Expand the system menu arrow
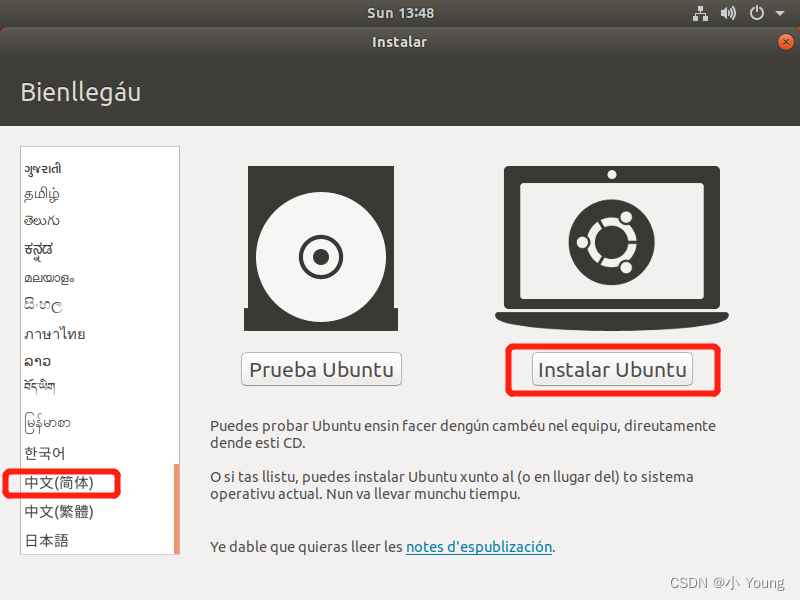 tap(780, 13)
